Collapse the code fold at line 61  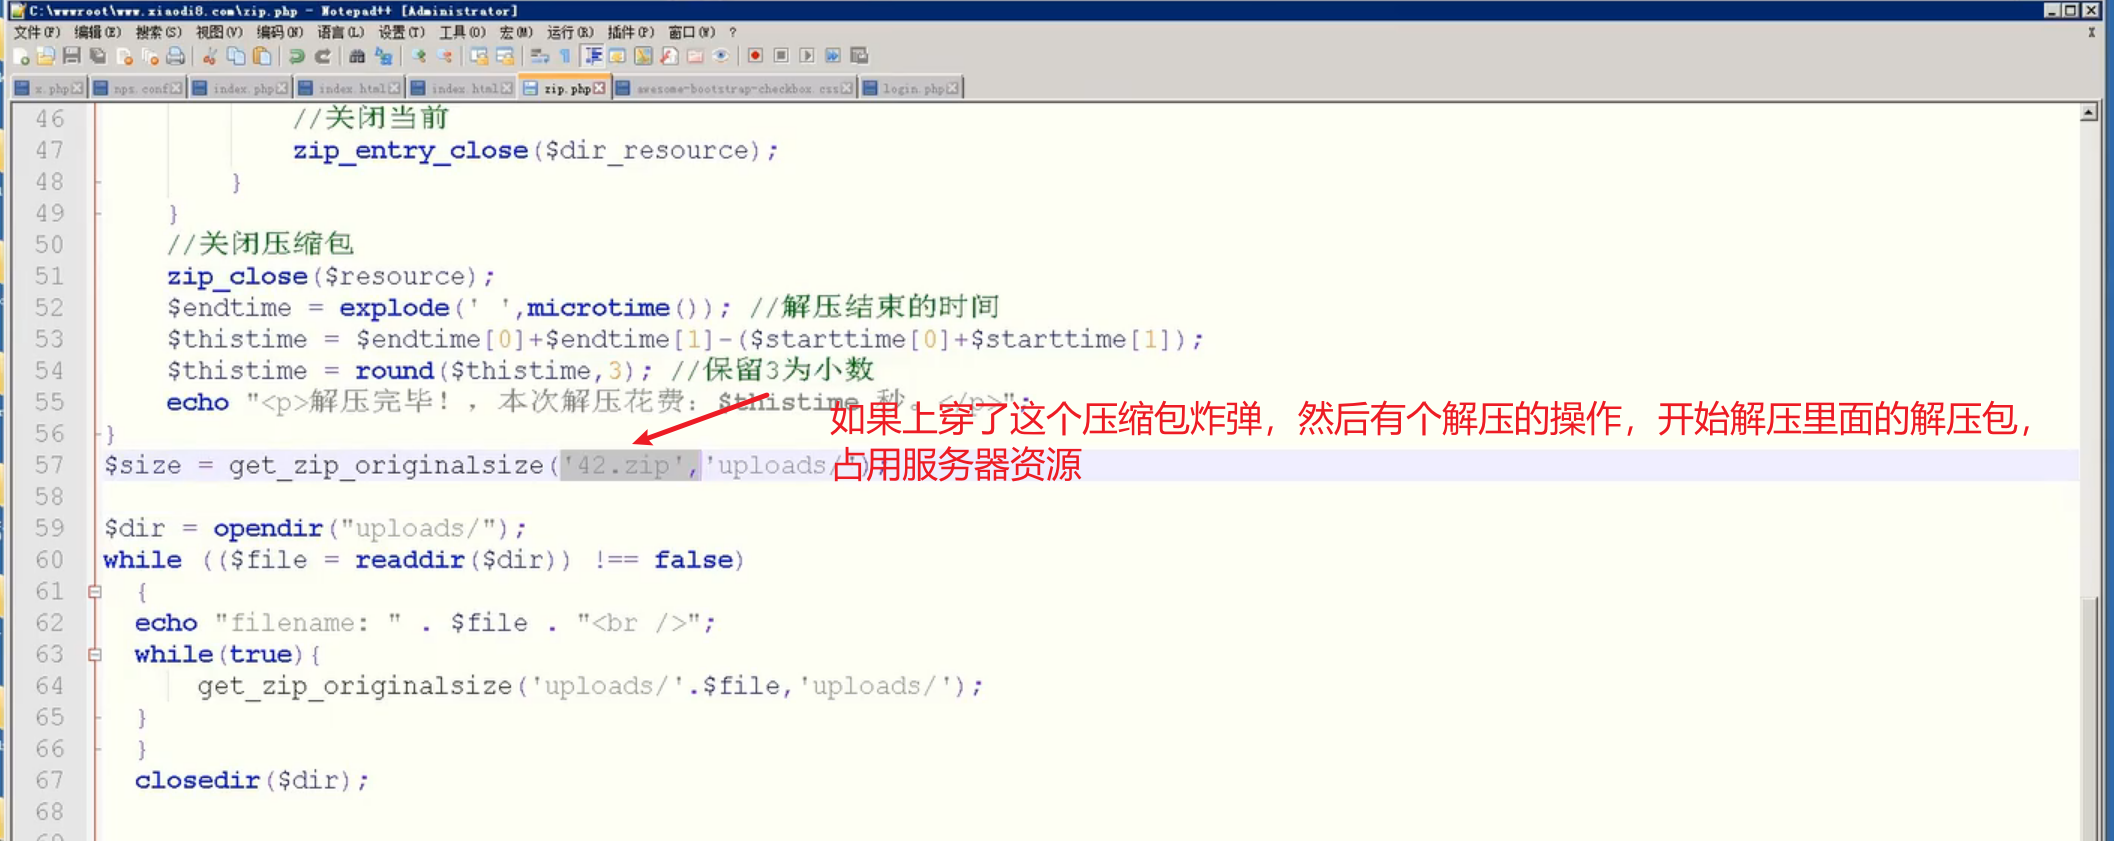(x=95, y=592)
